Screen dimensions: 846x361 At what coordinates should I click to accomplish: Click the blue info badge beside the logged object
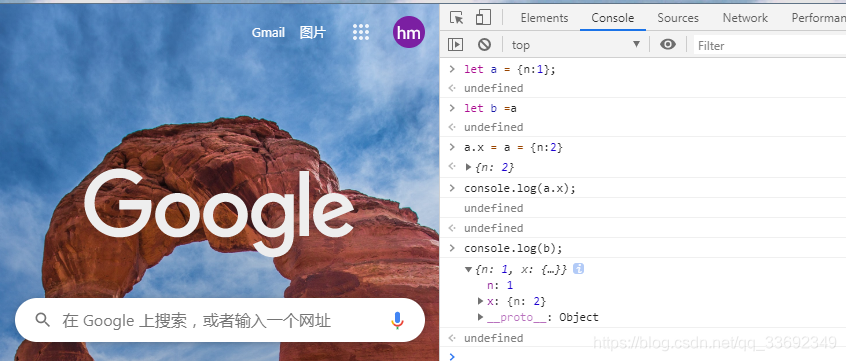(x=578, y=269)
